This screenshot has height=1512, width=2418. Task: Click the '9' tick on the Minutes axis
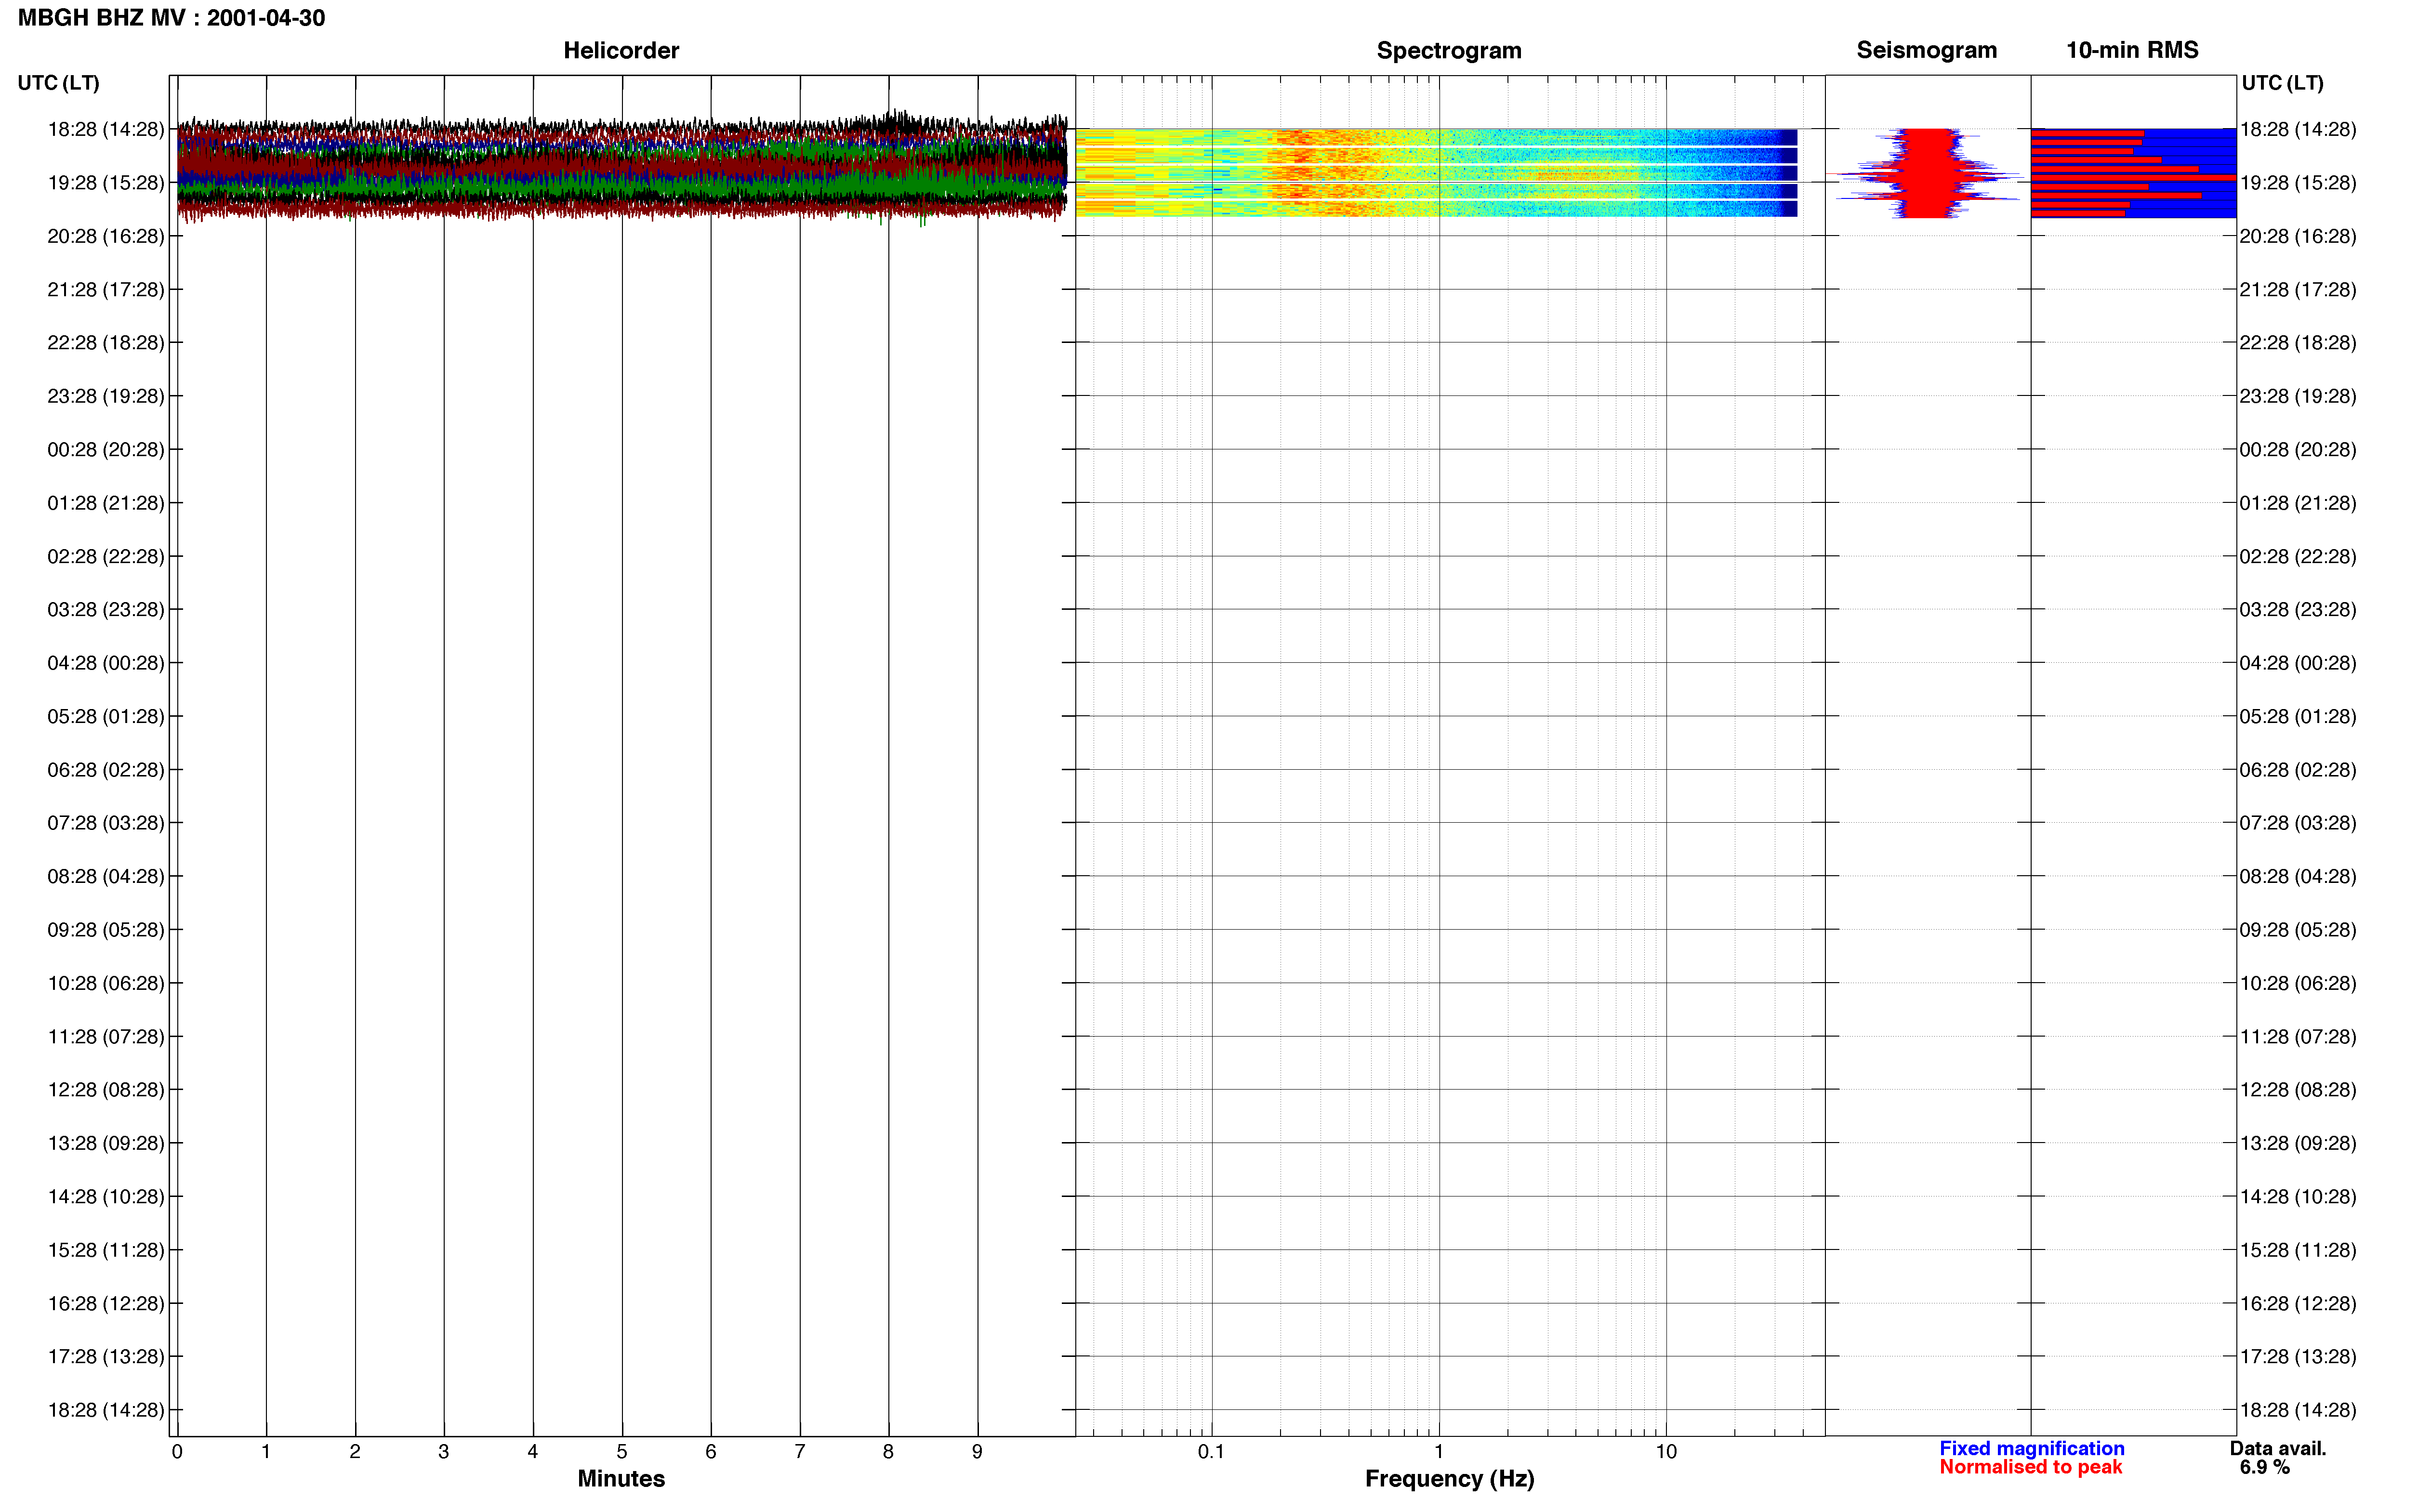tap(977, 1452)
